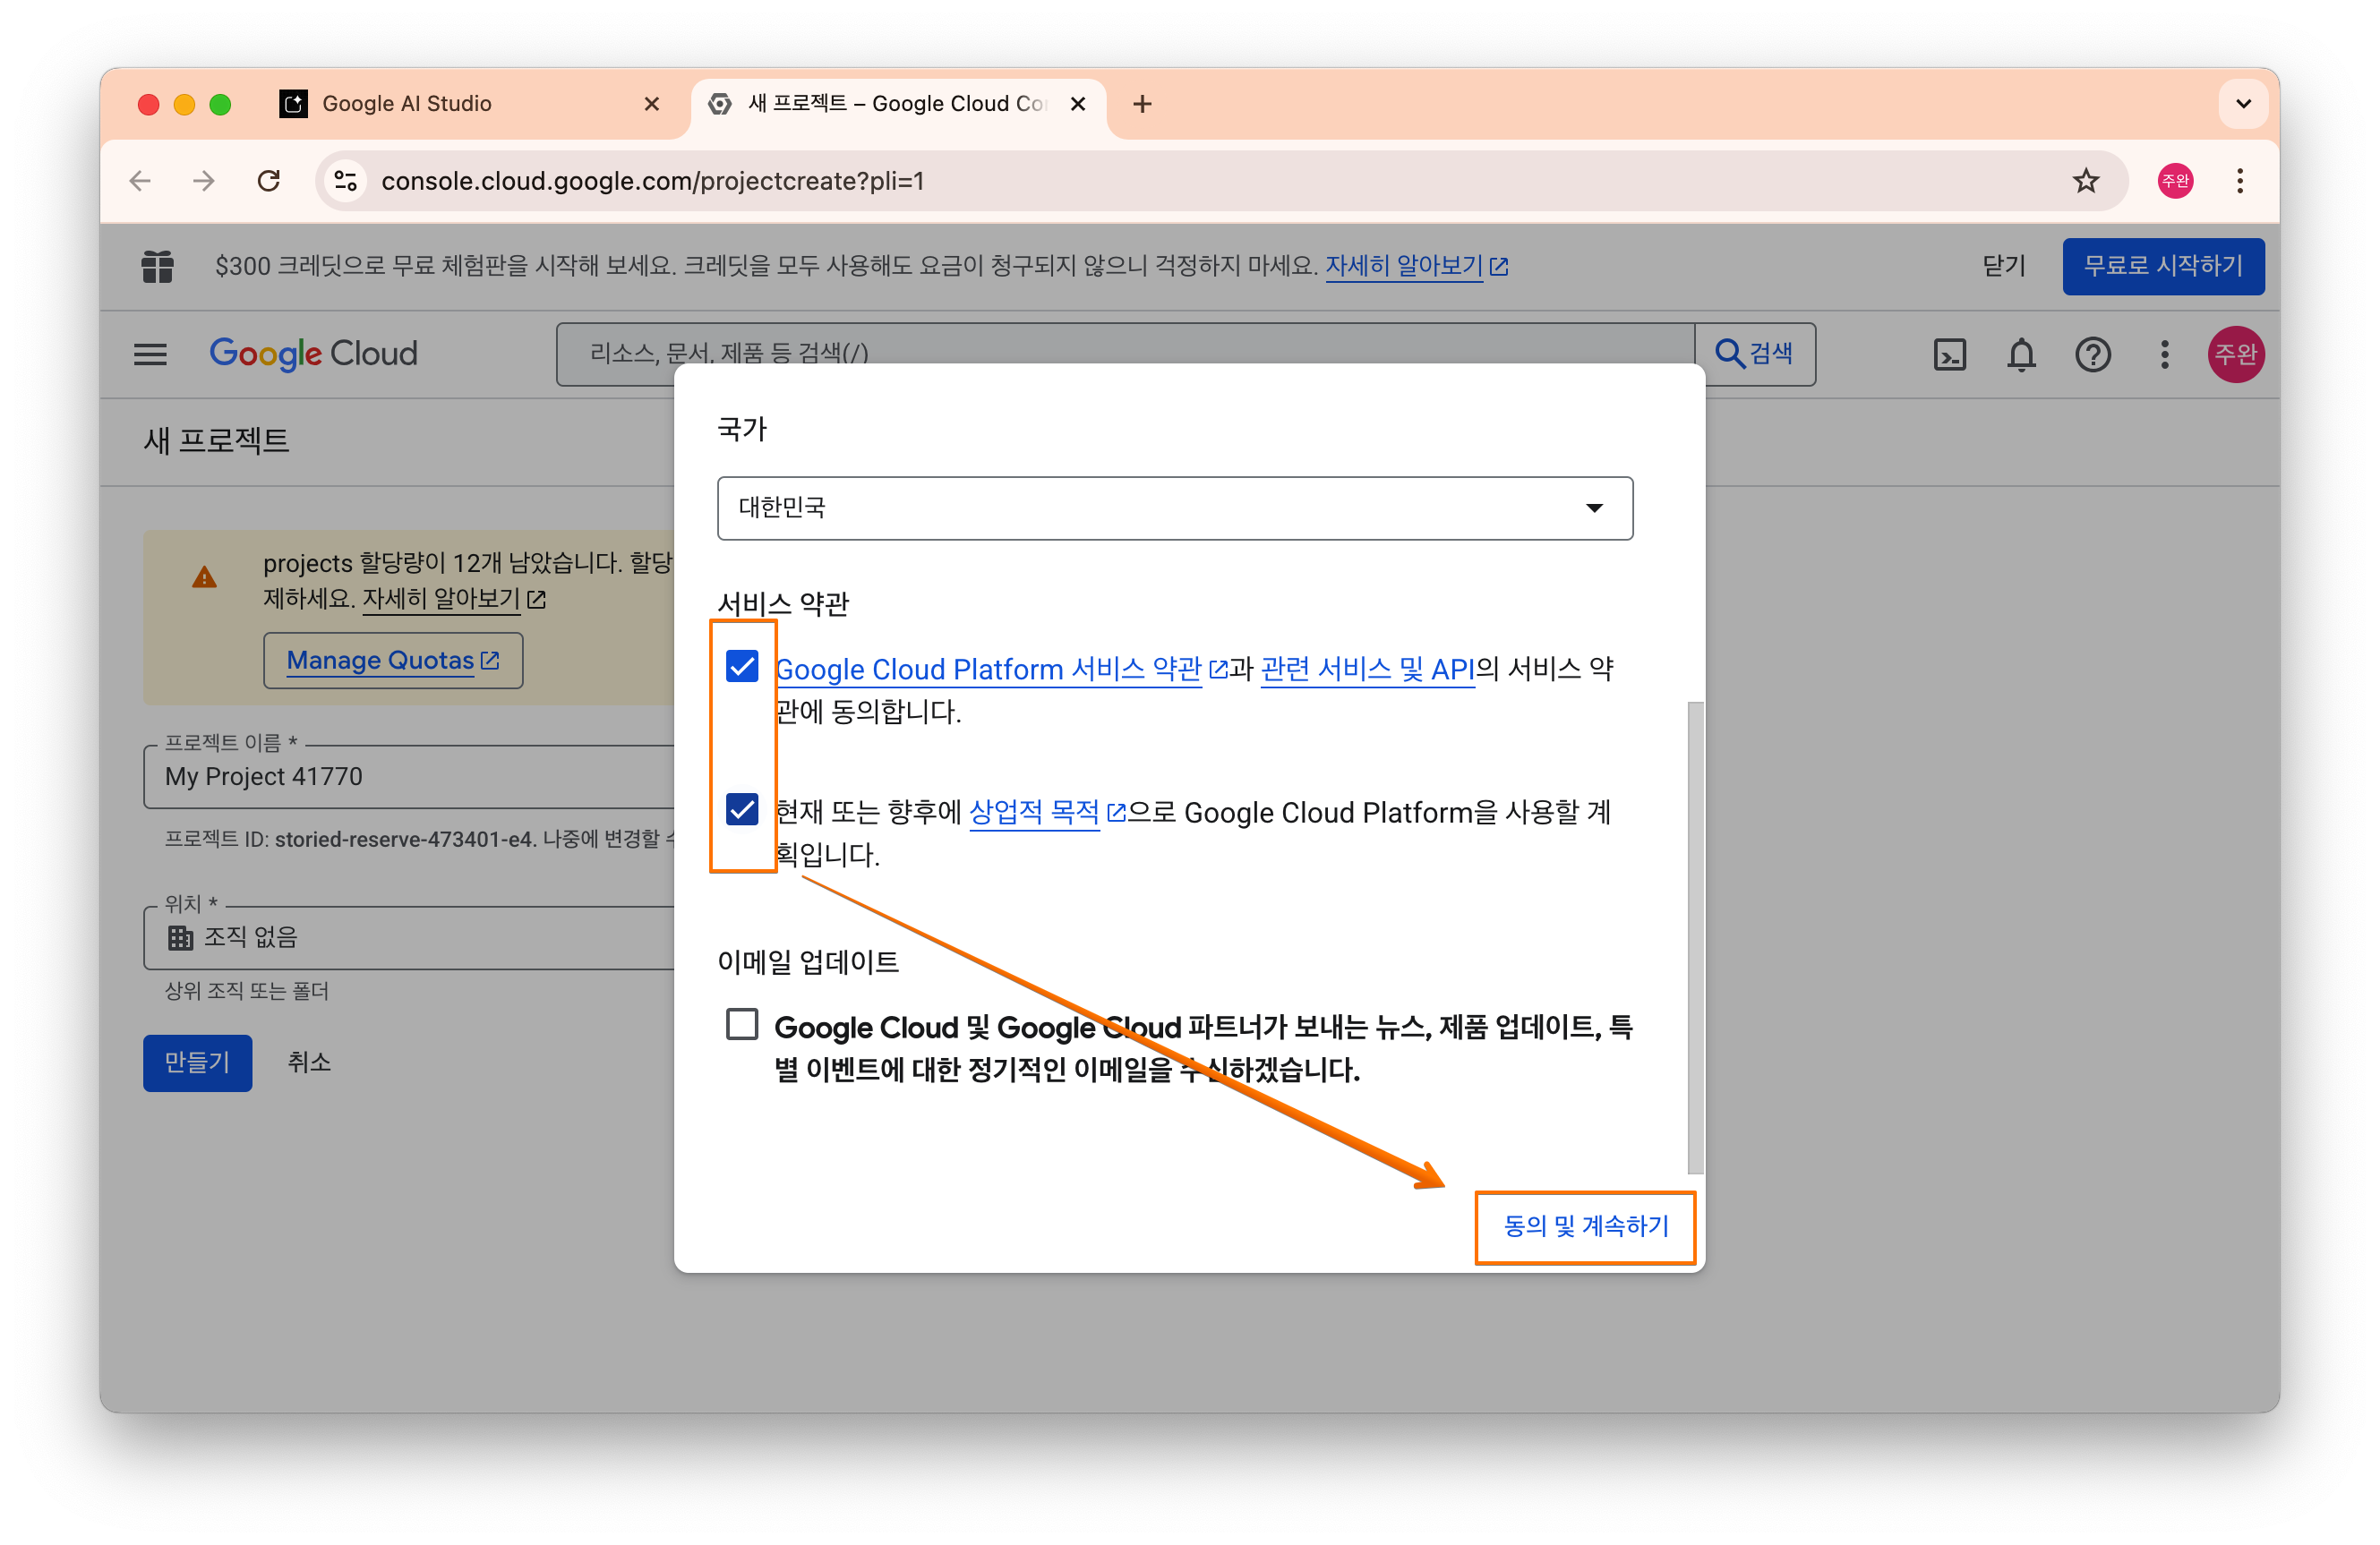Enable the email updates checkbox
This screenshot has height=1545, width=2380.
(x=742, y=1024)
